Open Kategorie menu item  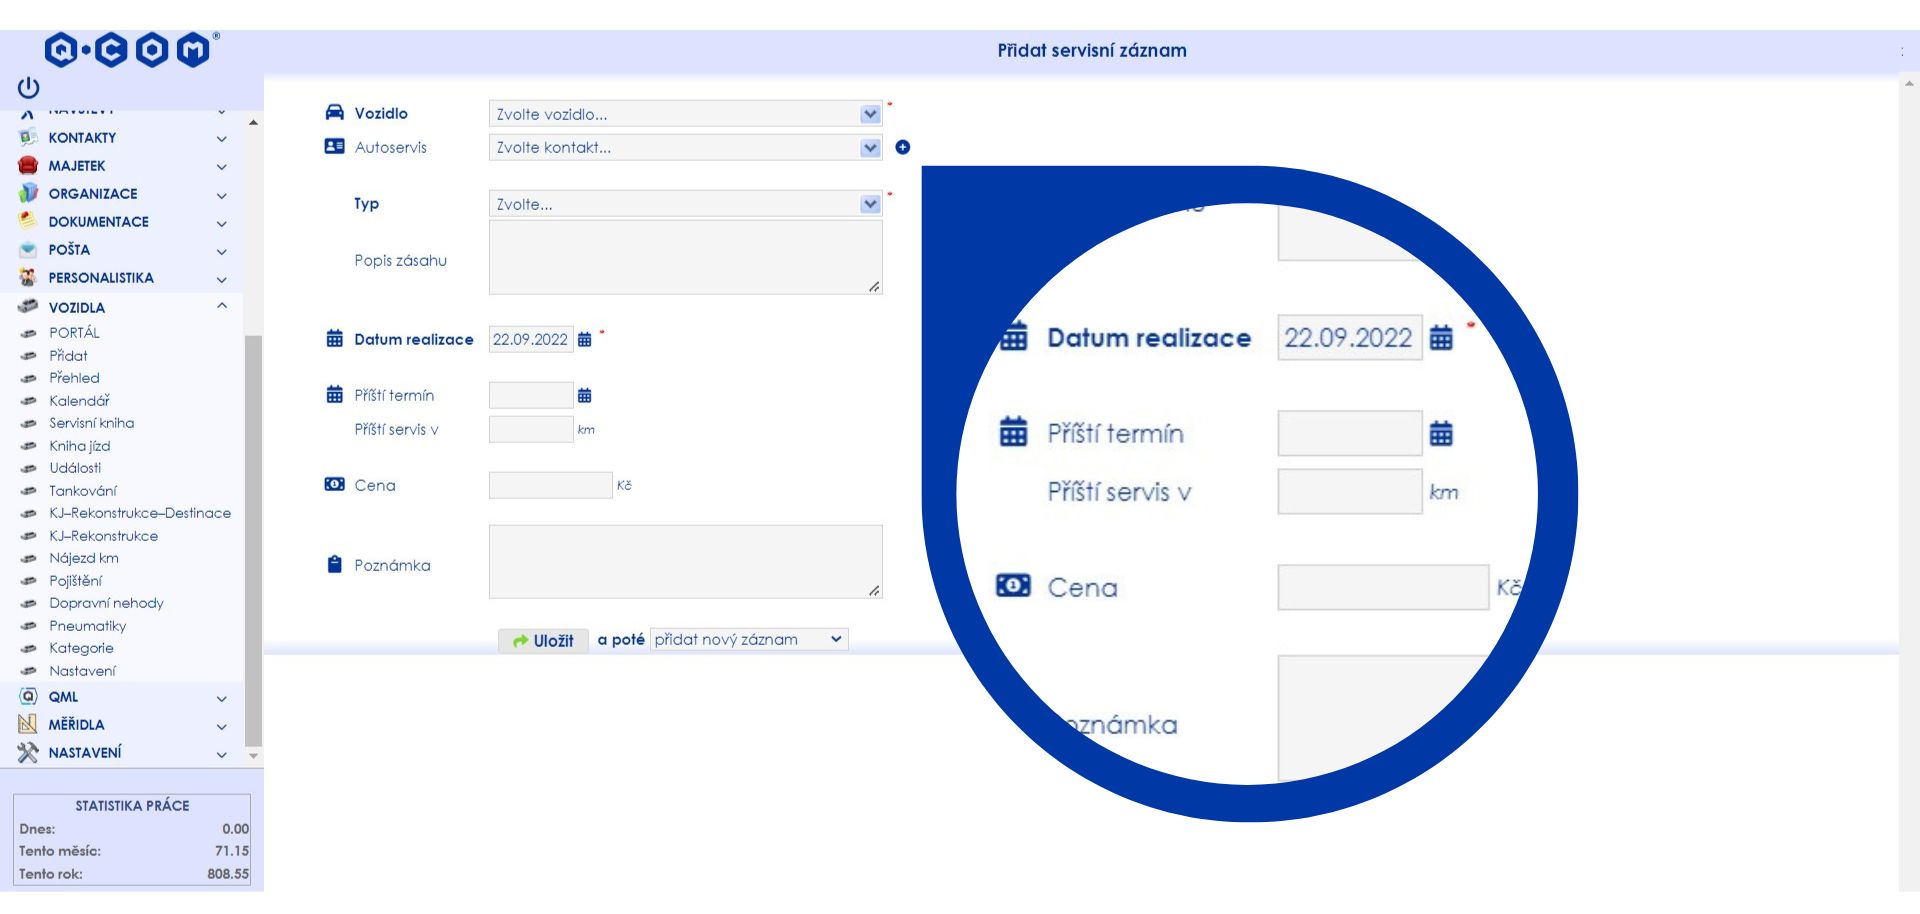tap(81, 648)
